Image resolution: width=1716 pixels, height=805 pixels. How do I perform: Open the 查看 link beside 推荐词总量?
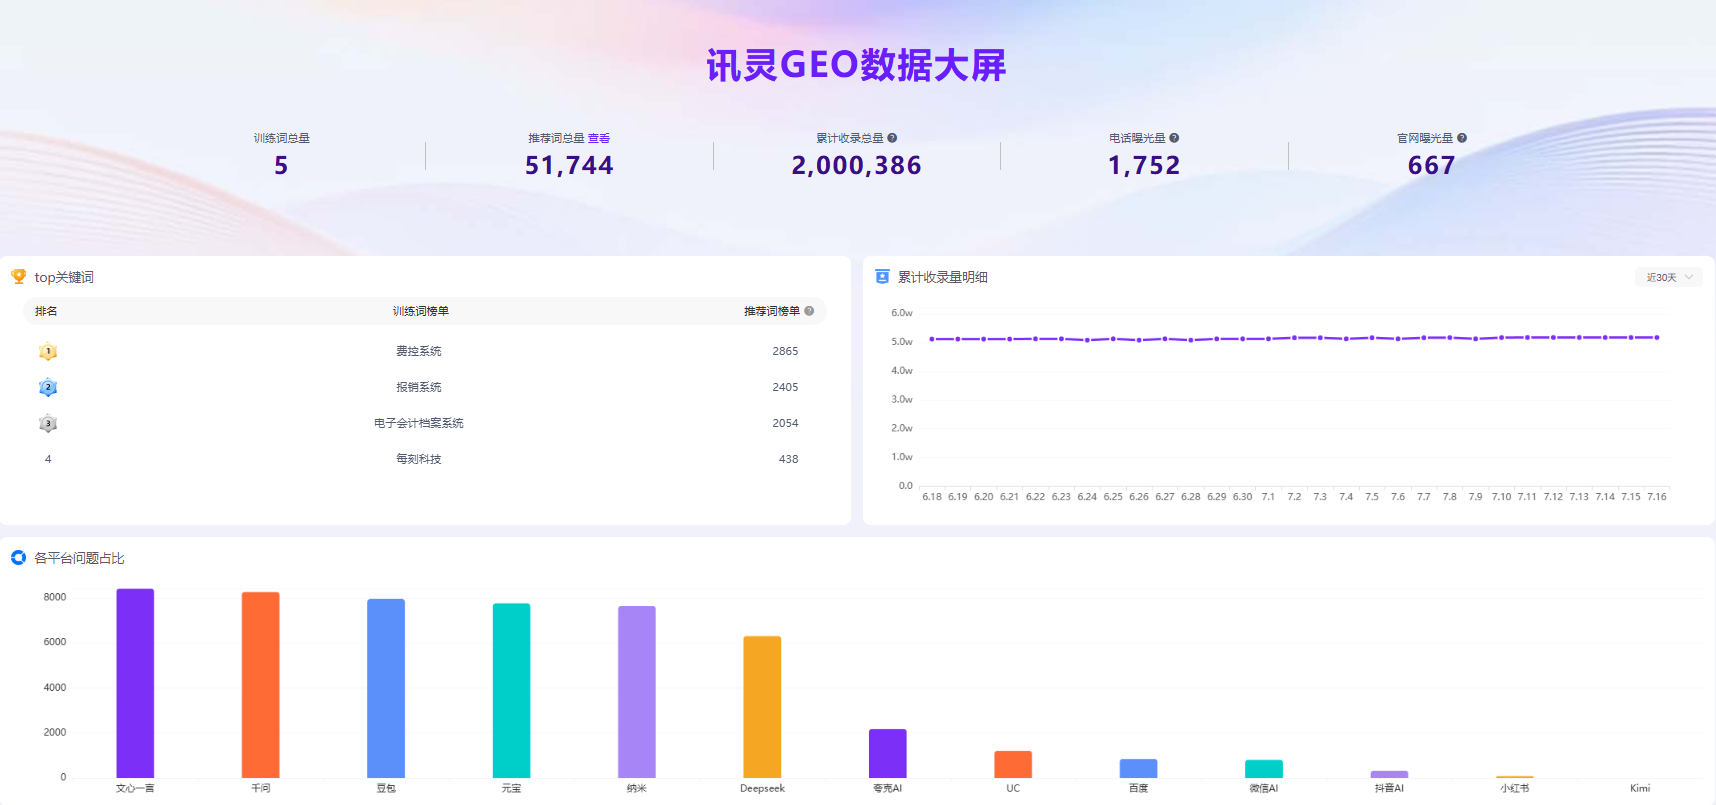pos(599,138)
